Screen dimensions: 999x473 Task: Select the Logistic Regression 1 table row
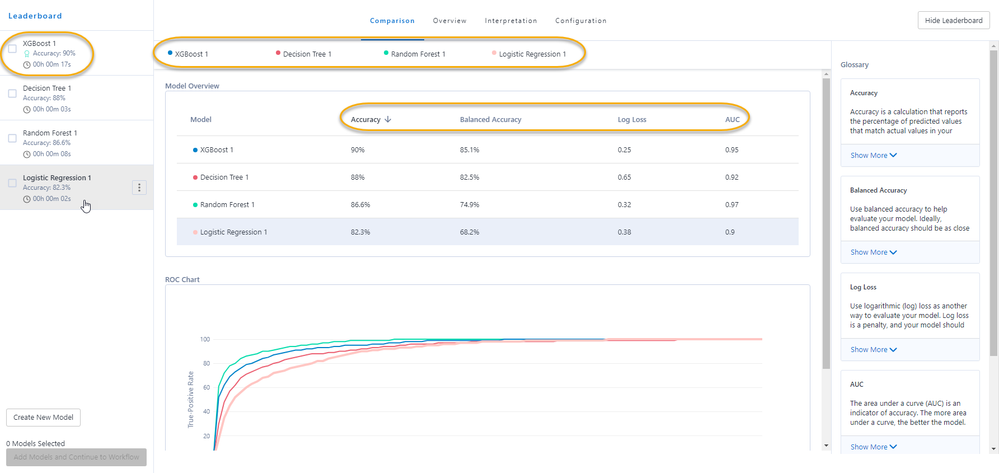[487, 232]
